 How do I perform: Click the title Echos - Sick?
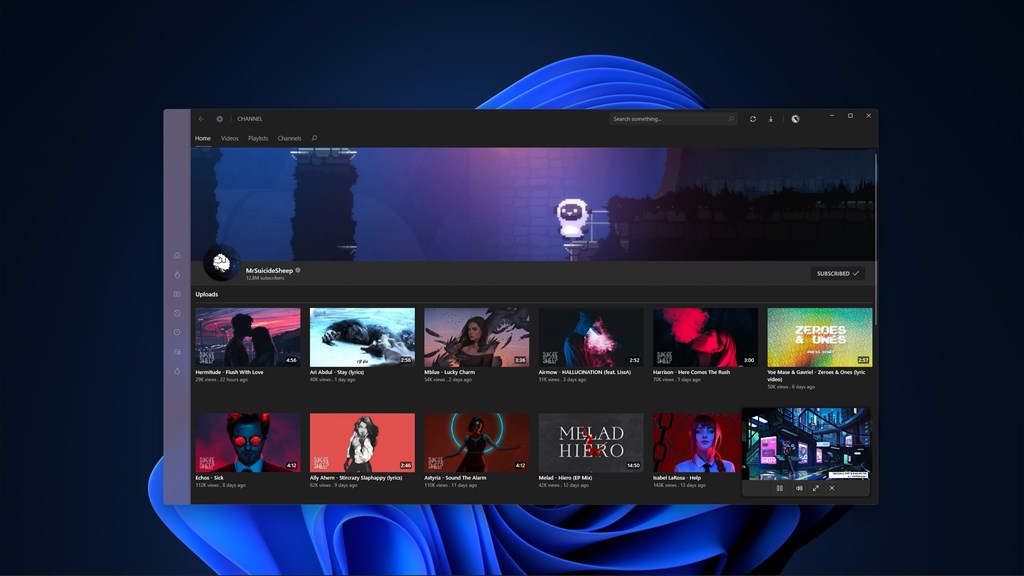tap(210, 478)
